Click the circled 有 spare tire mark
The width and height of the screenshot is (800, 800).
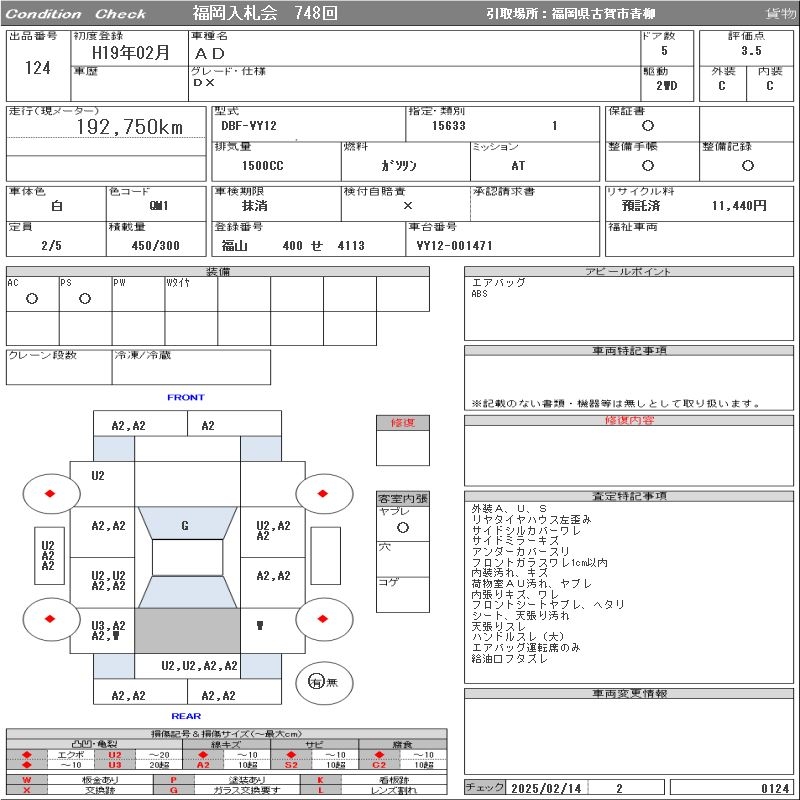pyautogui.click(x=317, y=682)
